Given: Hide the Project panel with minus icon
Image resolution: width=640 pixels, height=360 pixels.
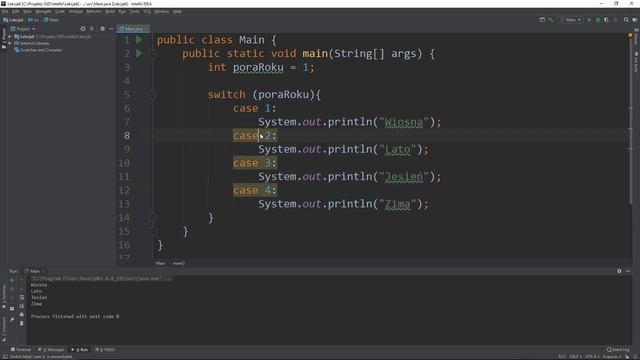Looking at the screenshot, I should [x=111, y=29].
